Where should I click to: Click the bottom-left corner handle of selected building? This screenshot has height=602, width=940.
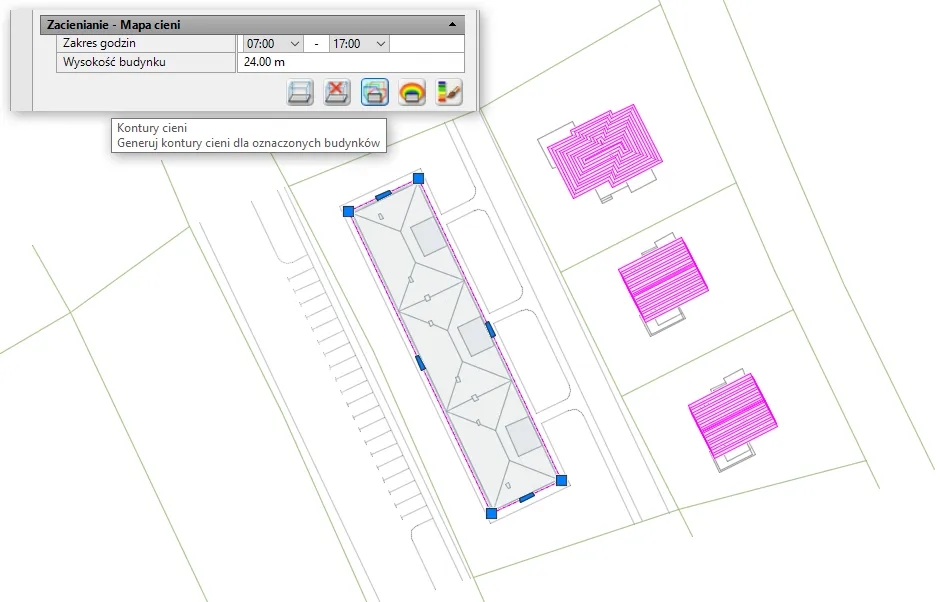[x=491, y=513]
